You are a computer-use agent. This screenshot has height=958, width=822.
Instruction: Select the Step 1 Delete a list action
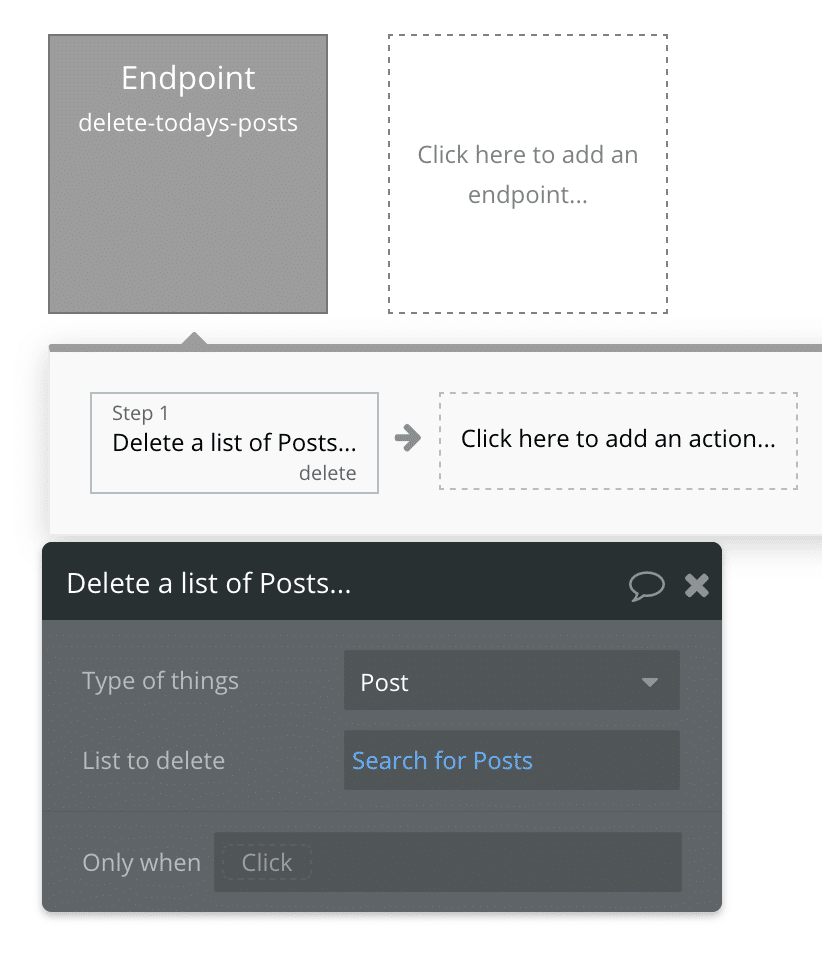tap(234, 443)
